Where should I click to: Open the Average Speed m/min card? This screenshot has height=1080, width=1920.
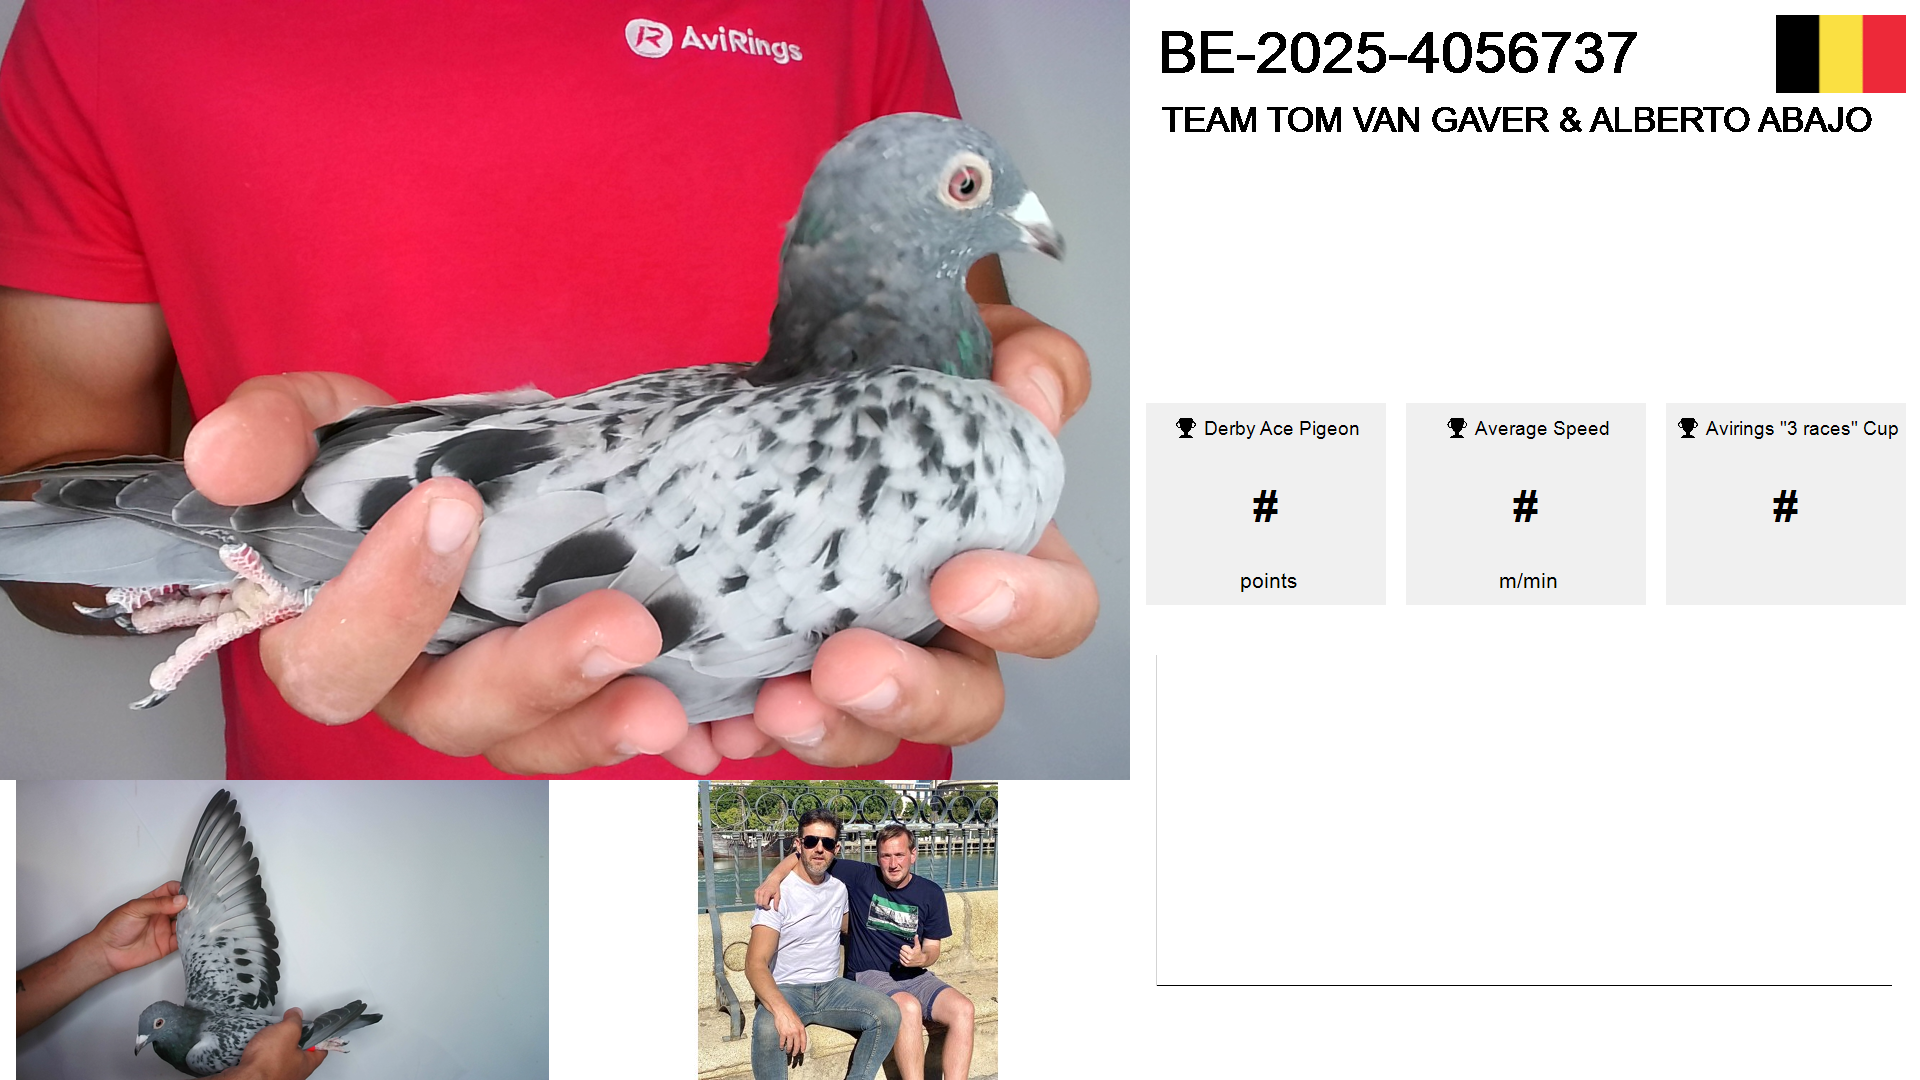point(1526,504)
